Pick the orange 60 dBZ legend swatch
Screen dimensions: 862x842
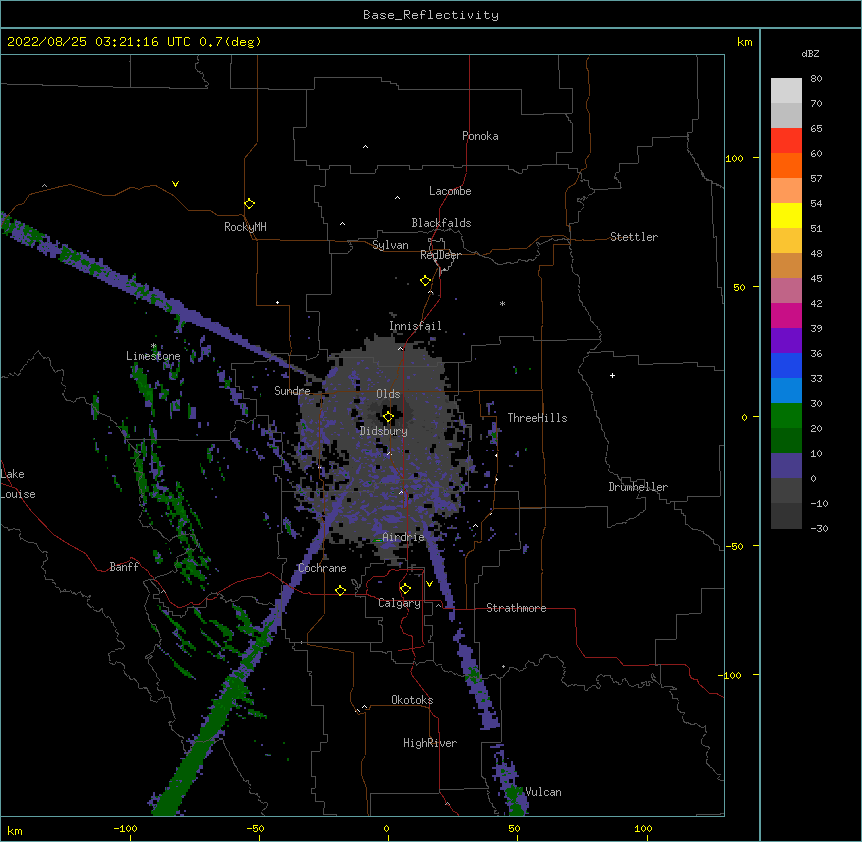click(x=786, y=165)
